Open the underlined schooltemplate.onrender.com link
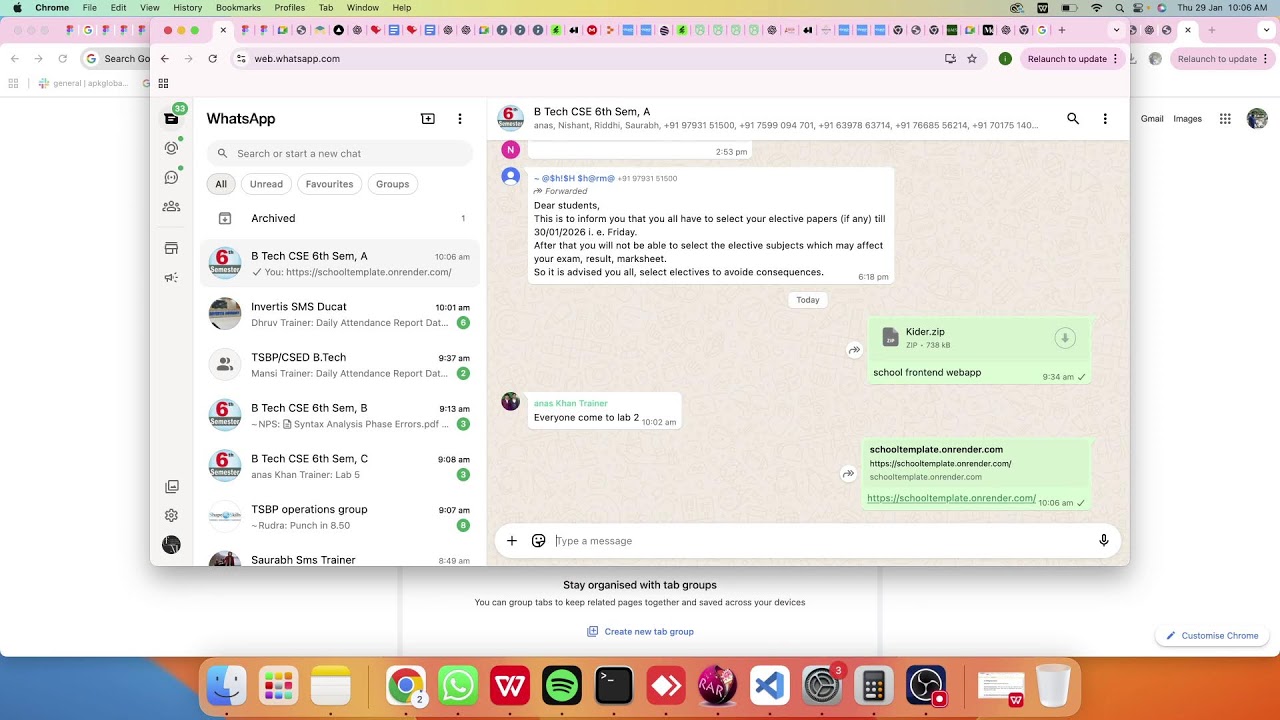 [951, 498]
